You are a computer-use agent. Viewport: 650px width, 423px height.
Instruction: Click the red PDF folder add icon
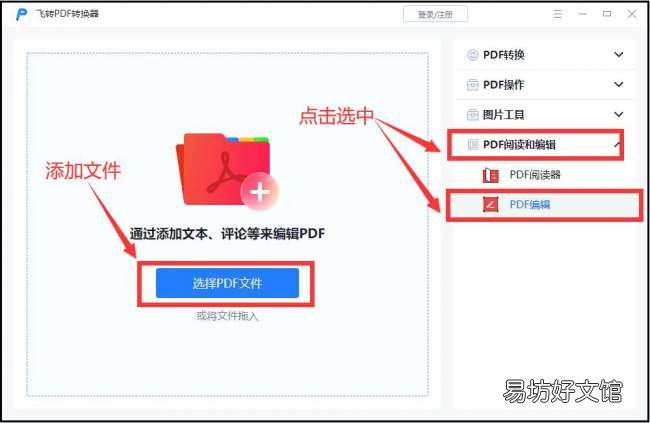228,170
